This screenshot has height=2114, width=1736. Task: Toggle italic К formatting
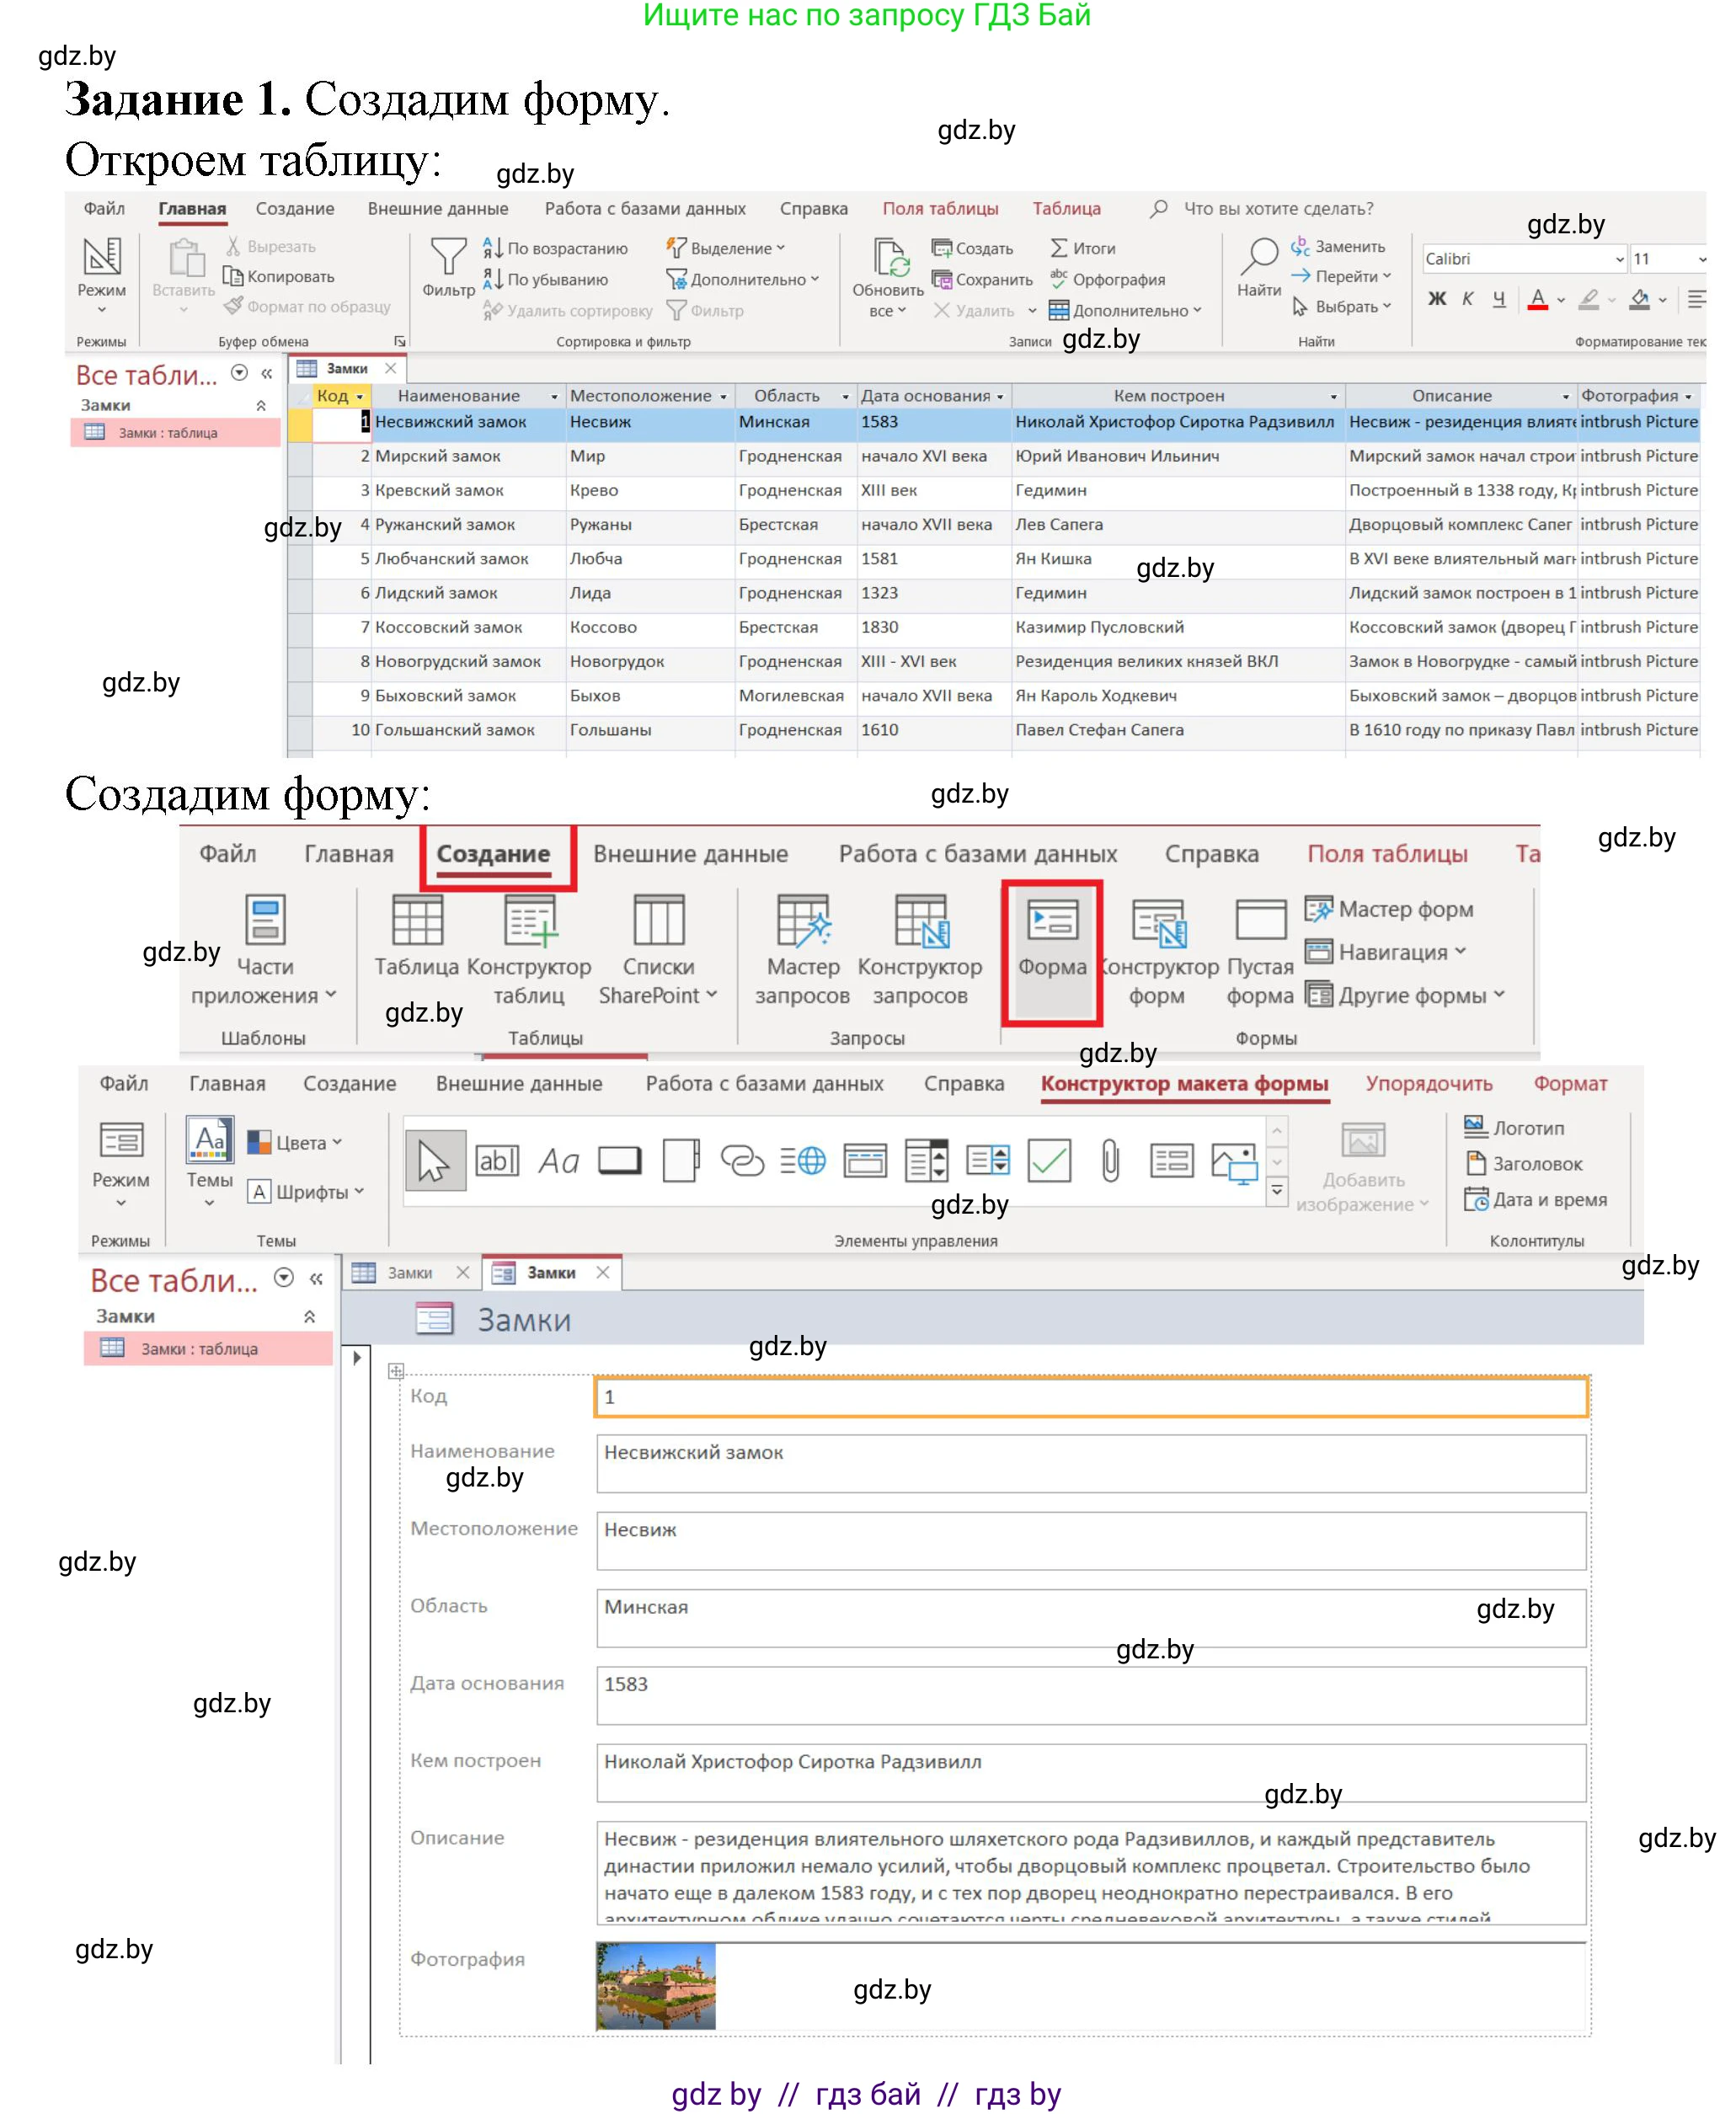click(x=1467, y=298)
